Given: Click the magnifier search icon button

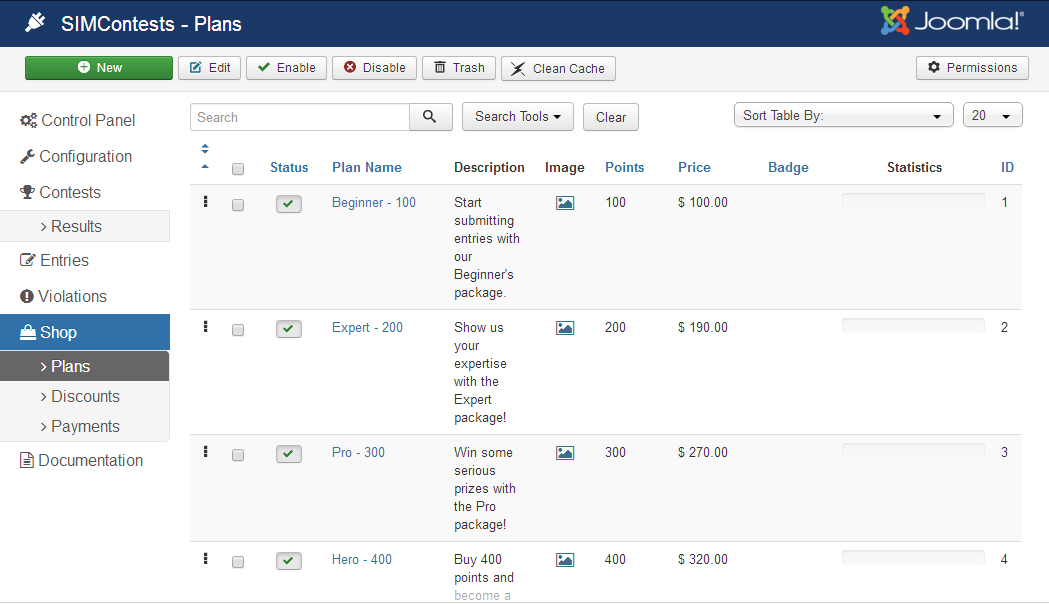Looking at the screenshot, I should tap(430, 117).
